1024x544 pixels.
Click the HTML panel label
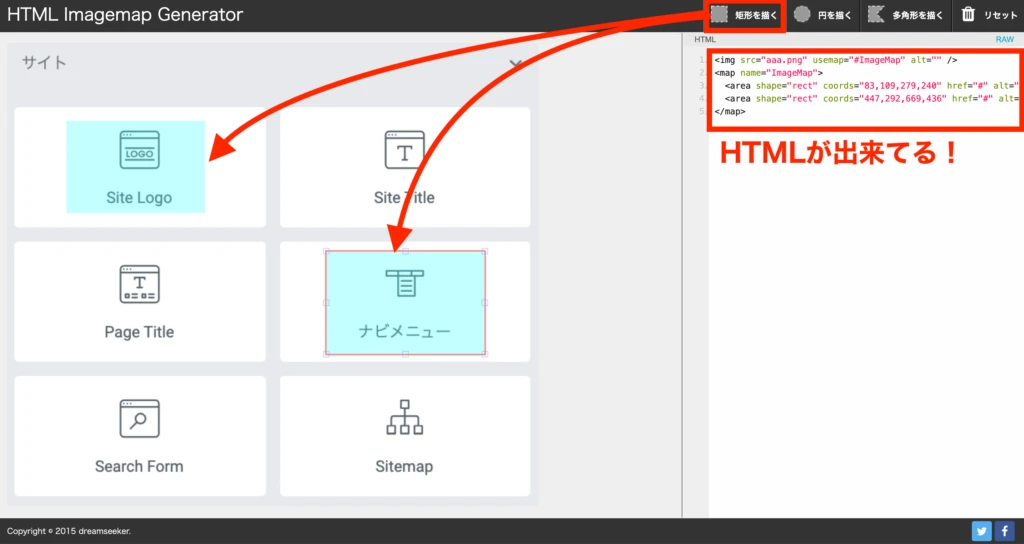pyautogui.click(x=705, y=40)
